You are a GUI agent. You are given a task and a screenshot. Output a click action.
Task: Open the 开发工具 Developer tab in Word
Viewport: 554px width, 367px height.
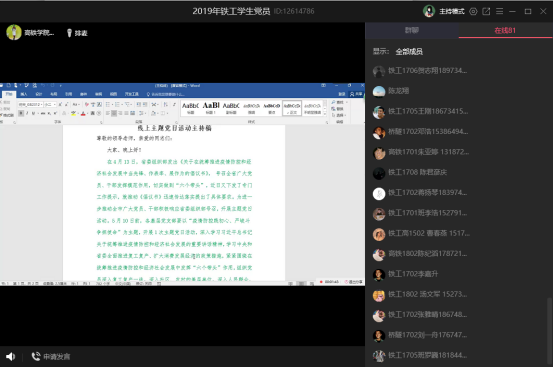click(x=131, y=94)
